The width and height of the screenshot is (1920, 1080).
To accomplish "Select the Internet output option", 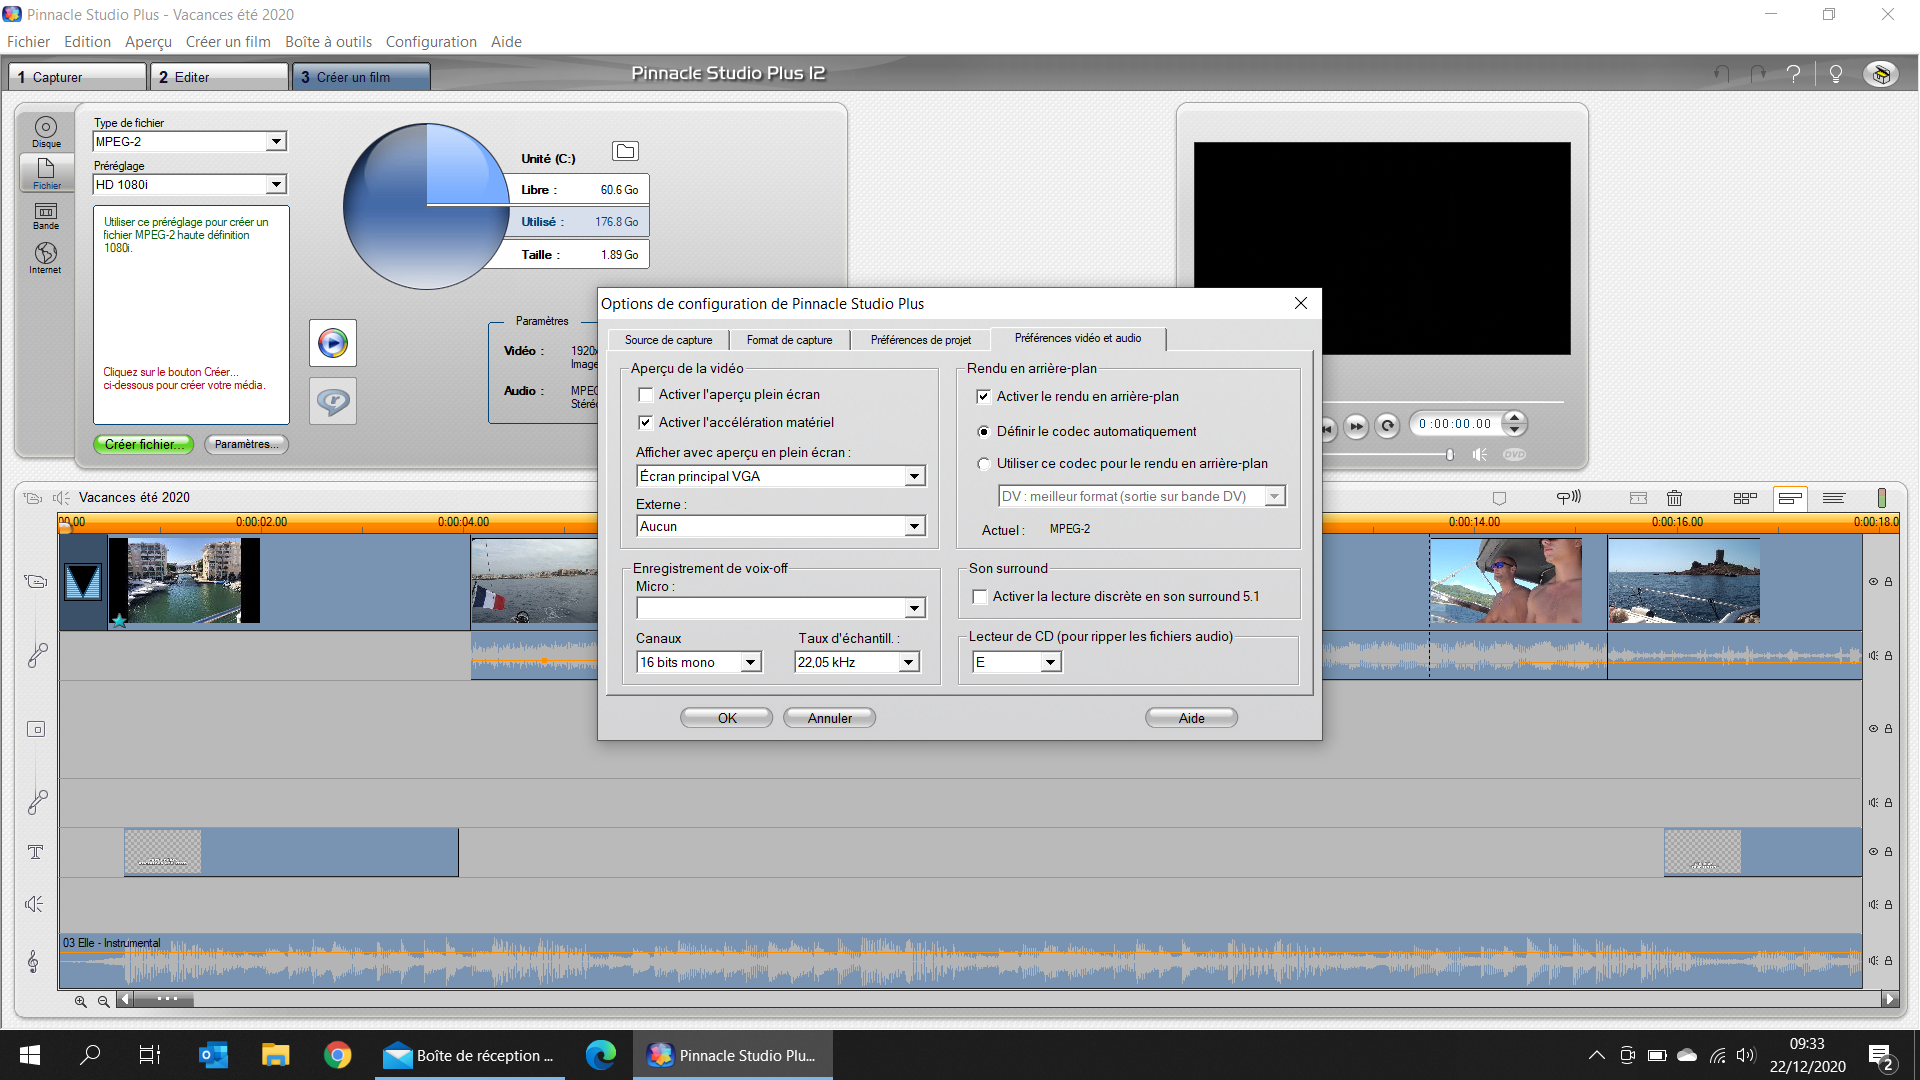I will click(46, 258).
